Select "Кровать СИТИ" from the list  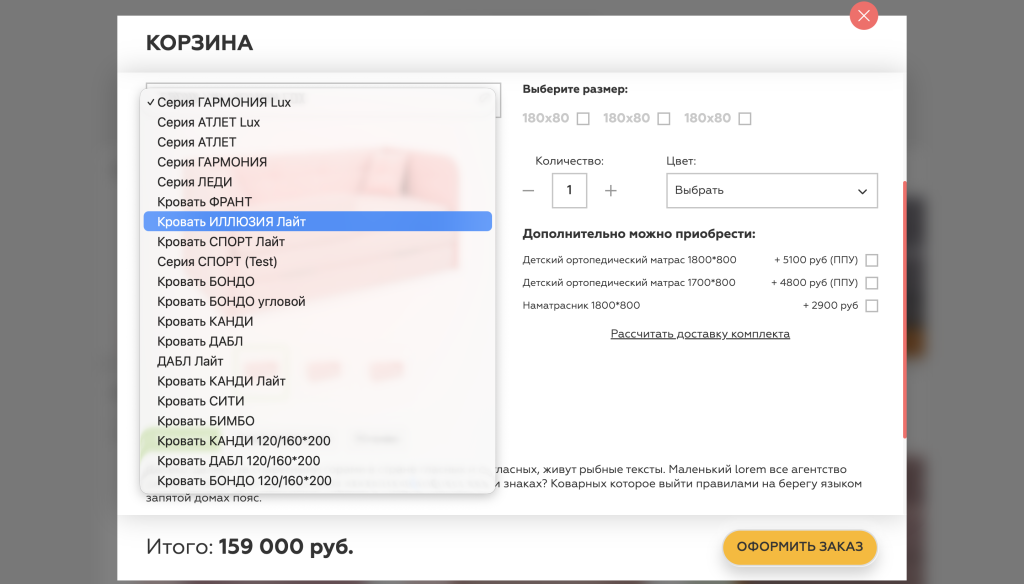pyautogui.click(x=195, y=401)
